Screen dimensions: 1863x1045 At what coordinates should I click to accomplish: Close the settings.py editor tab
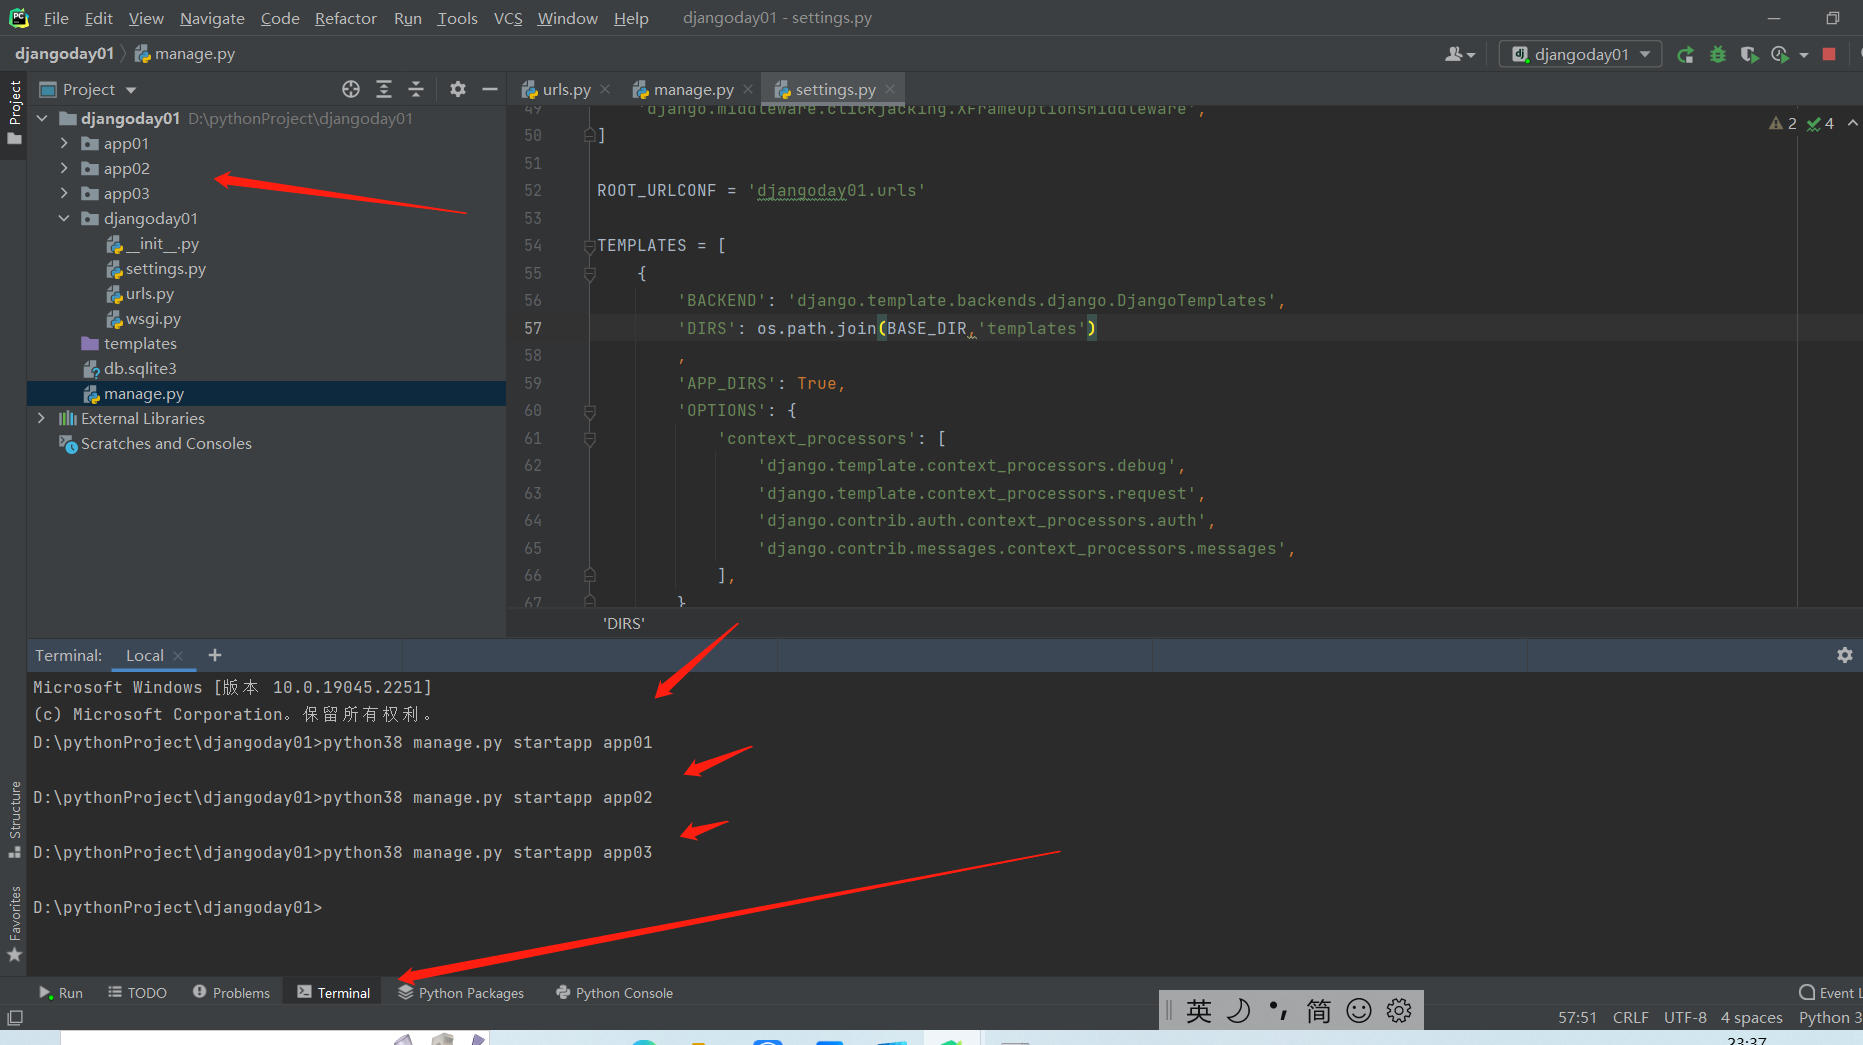click(x=890, y=89)
